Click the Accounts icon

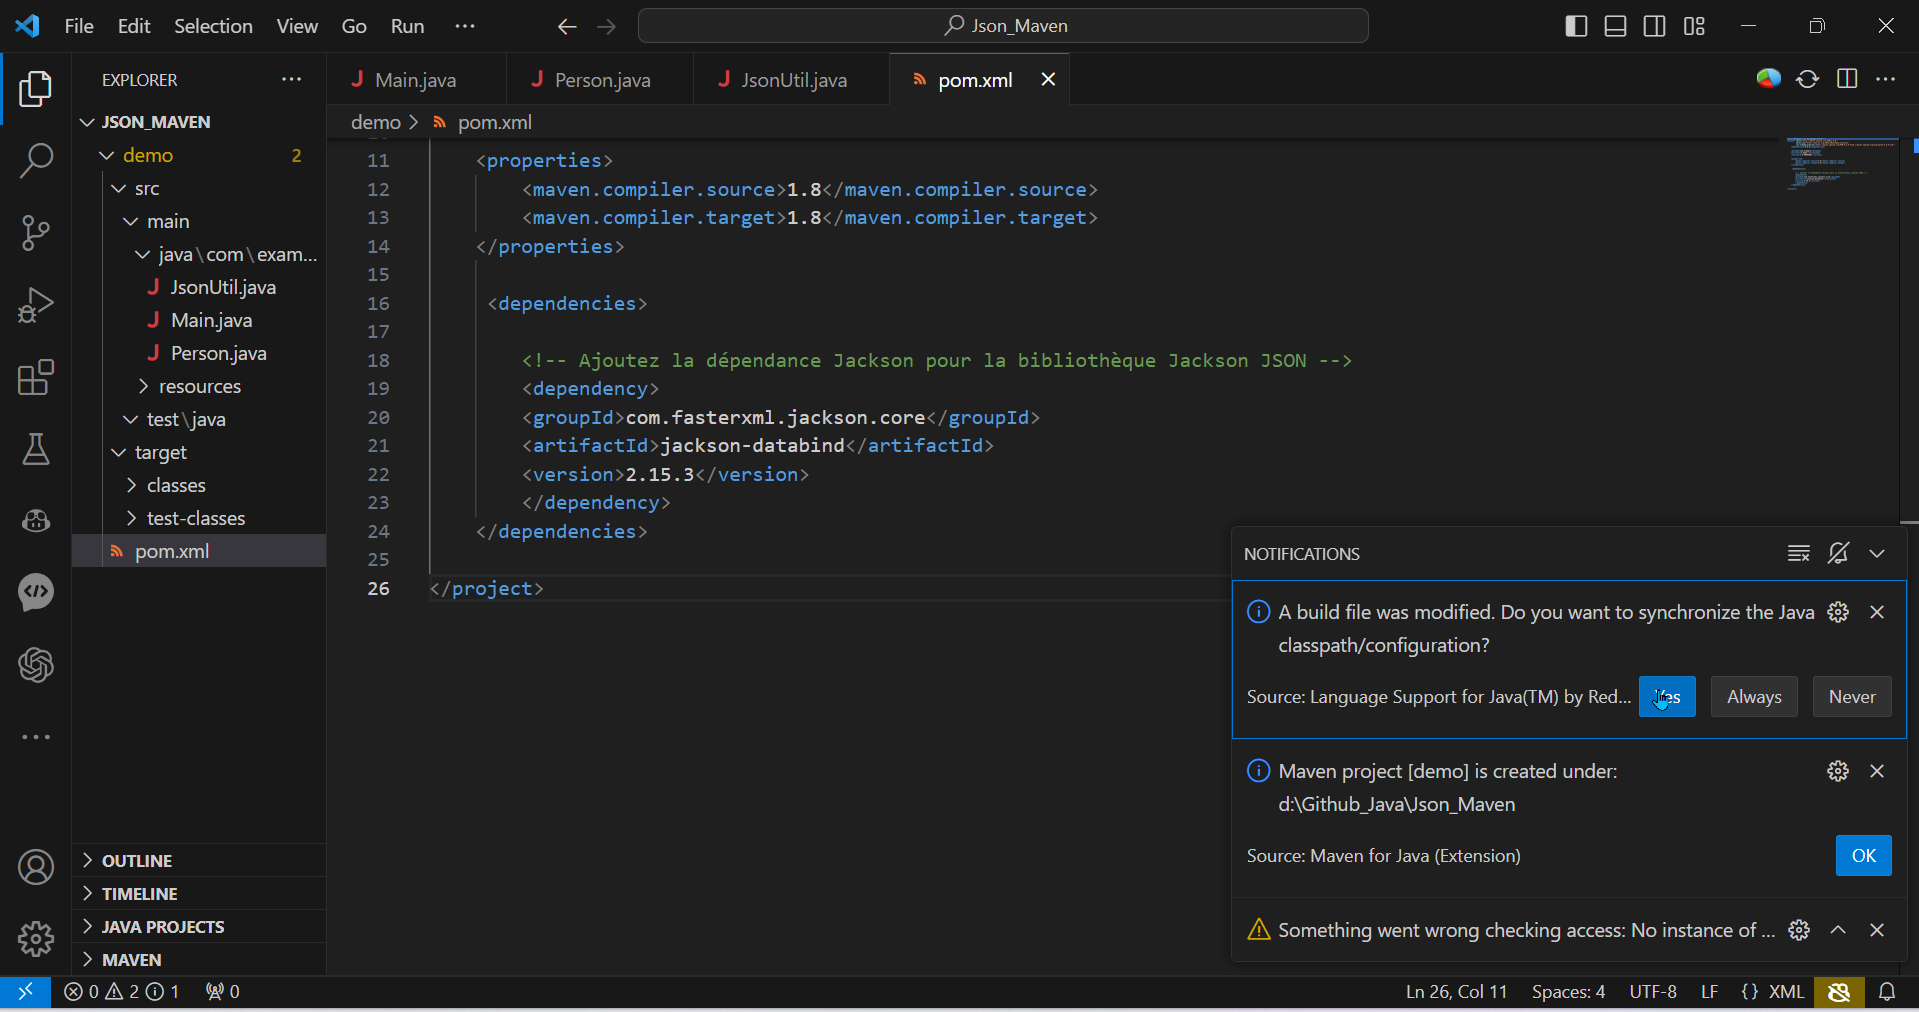[x=36, y=867]
